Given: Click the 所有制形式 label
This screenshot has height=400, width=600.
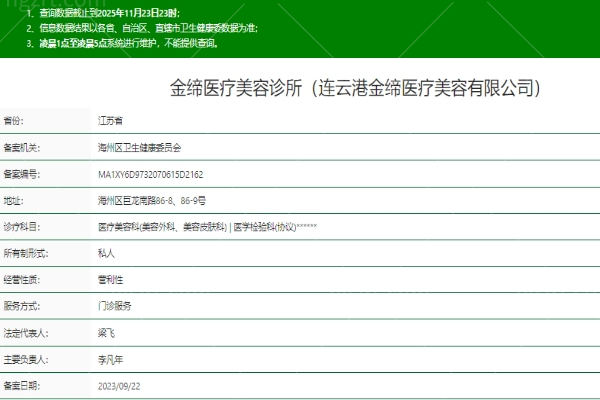Looking at the screenshot, I should tap(26, 253).
